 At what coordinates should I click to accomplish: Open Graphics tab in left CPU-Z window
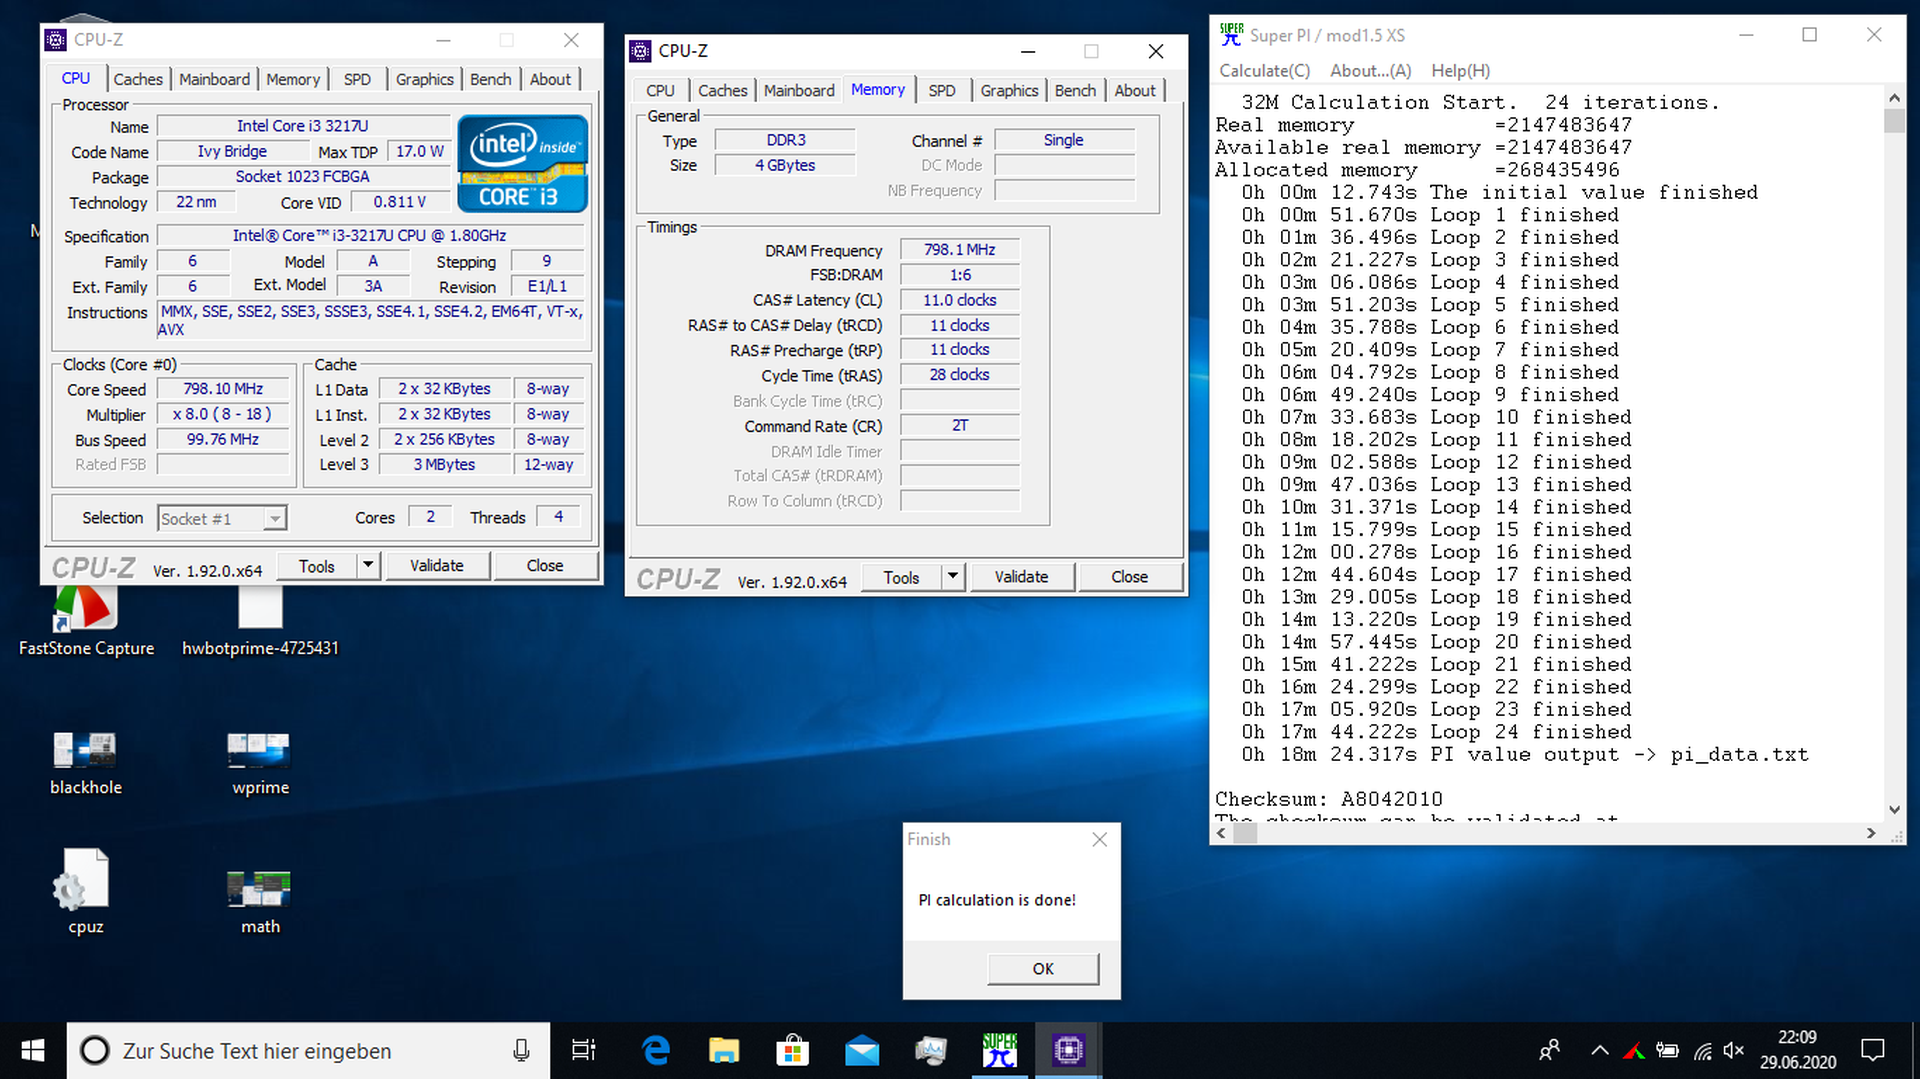pyautogui.click(x=424, y=79)
